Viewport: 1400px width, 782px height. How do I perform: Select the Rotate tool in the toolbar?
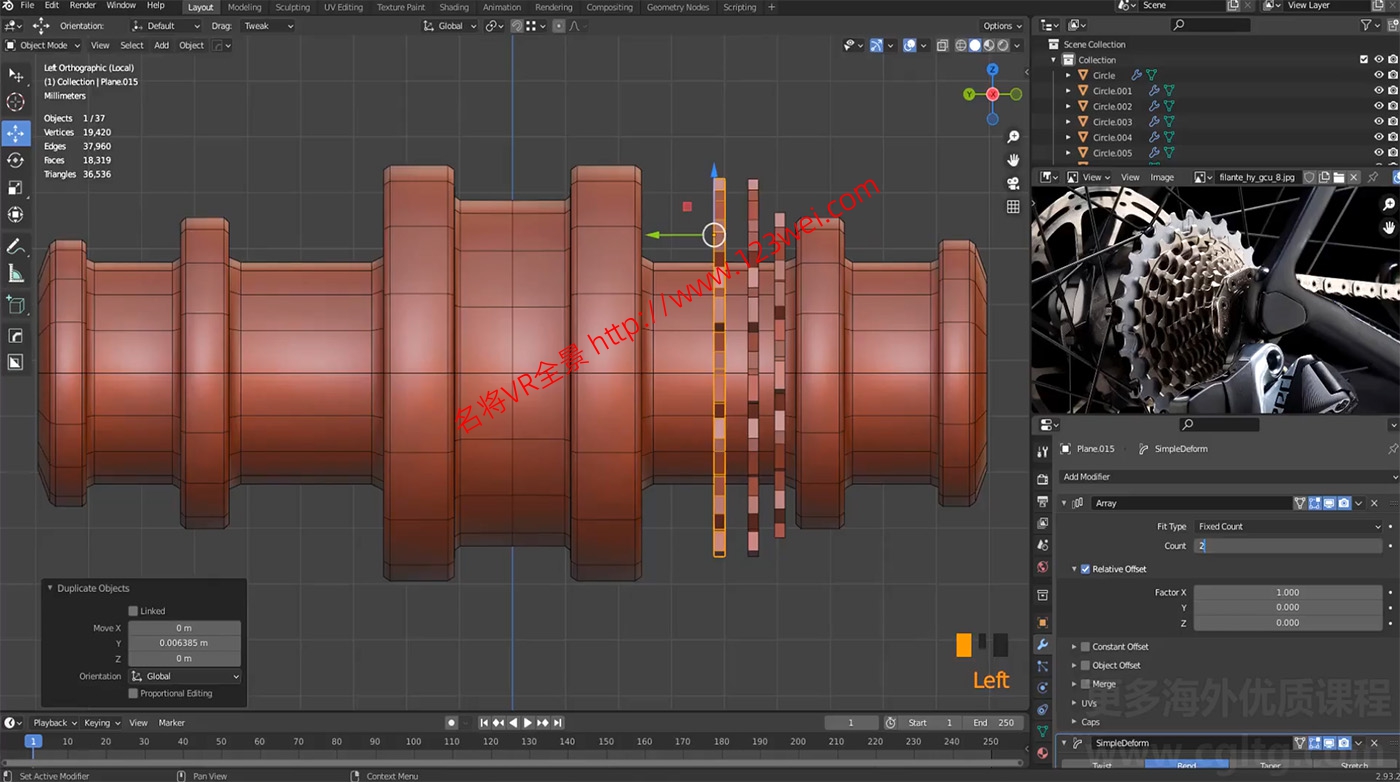click(x=16, y=158)
